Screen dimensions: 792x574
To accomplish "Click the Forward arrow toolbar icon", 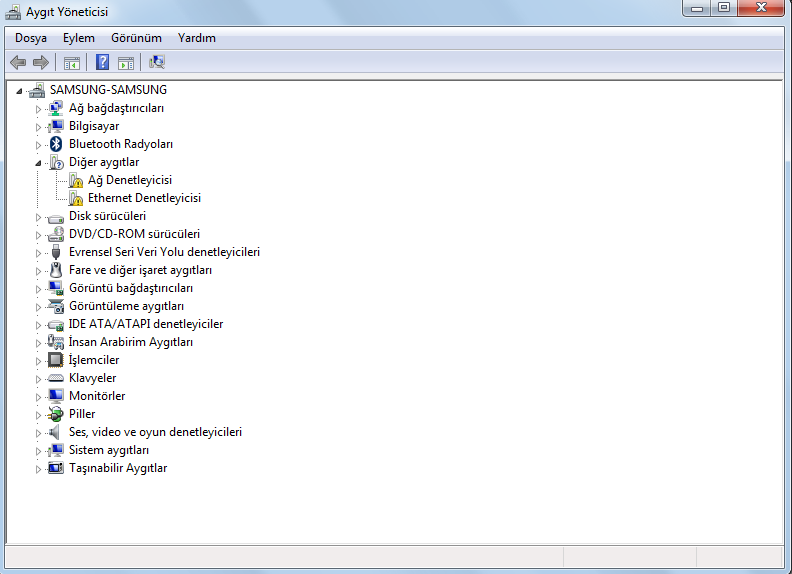I will click(x=40, y=63).
